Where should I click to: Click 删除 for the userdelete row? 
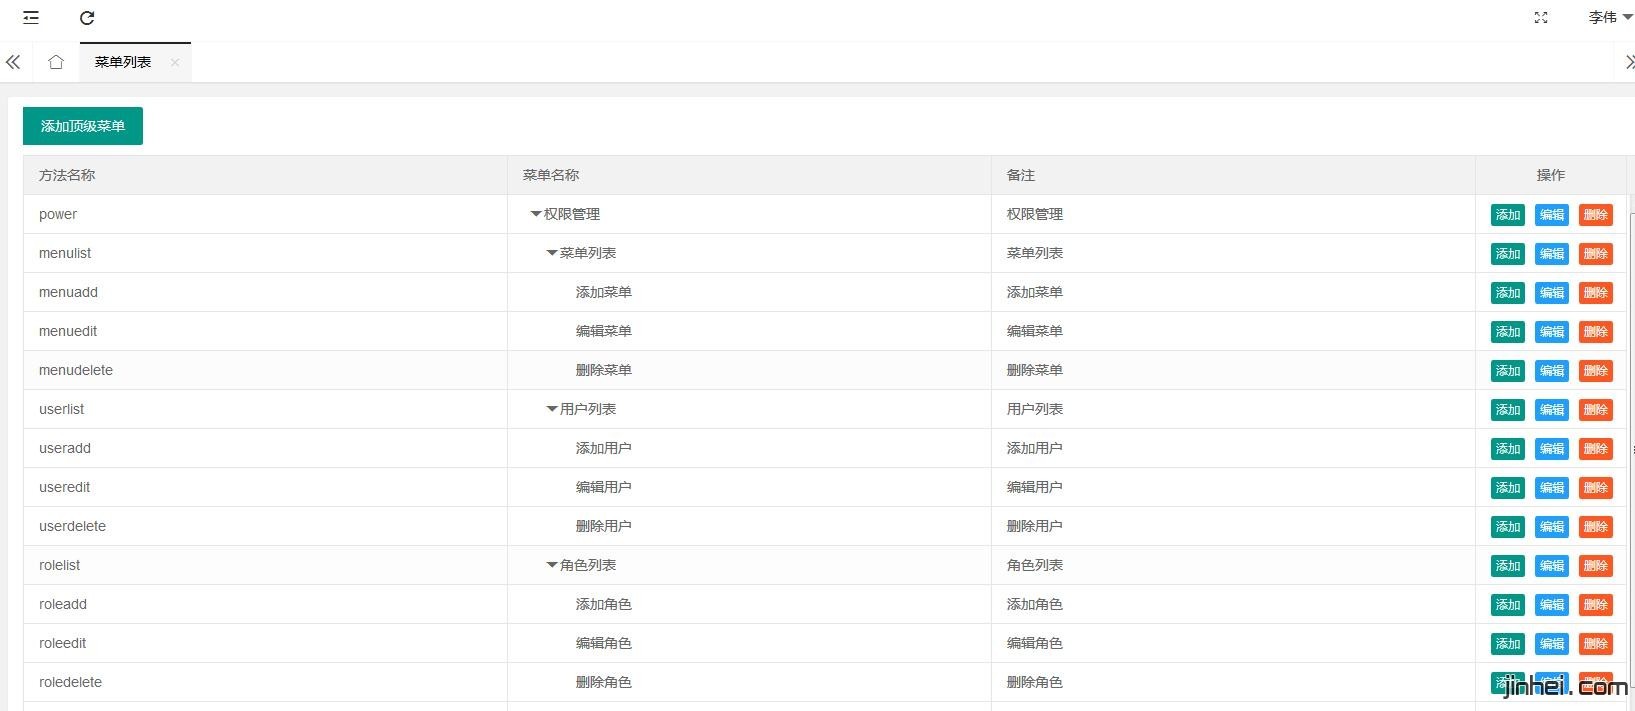point(1596,527)
